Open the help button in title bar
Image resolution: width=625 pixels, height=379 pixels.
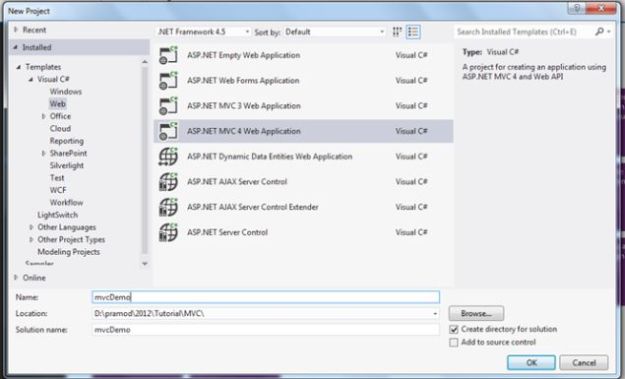click(576, 8)
